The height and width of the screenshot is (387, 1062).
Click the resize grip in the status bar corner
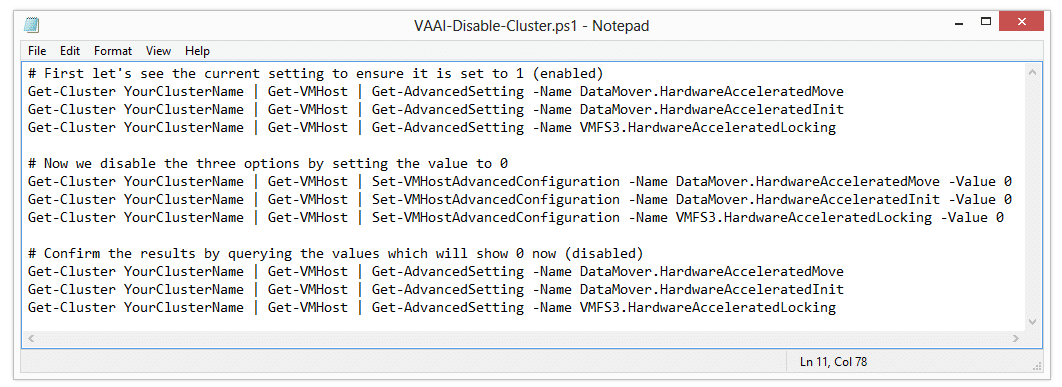(x=1036, y=365)
